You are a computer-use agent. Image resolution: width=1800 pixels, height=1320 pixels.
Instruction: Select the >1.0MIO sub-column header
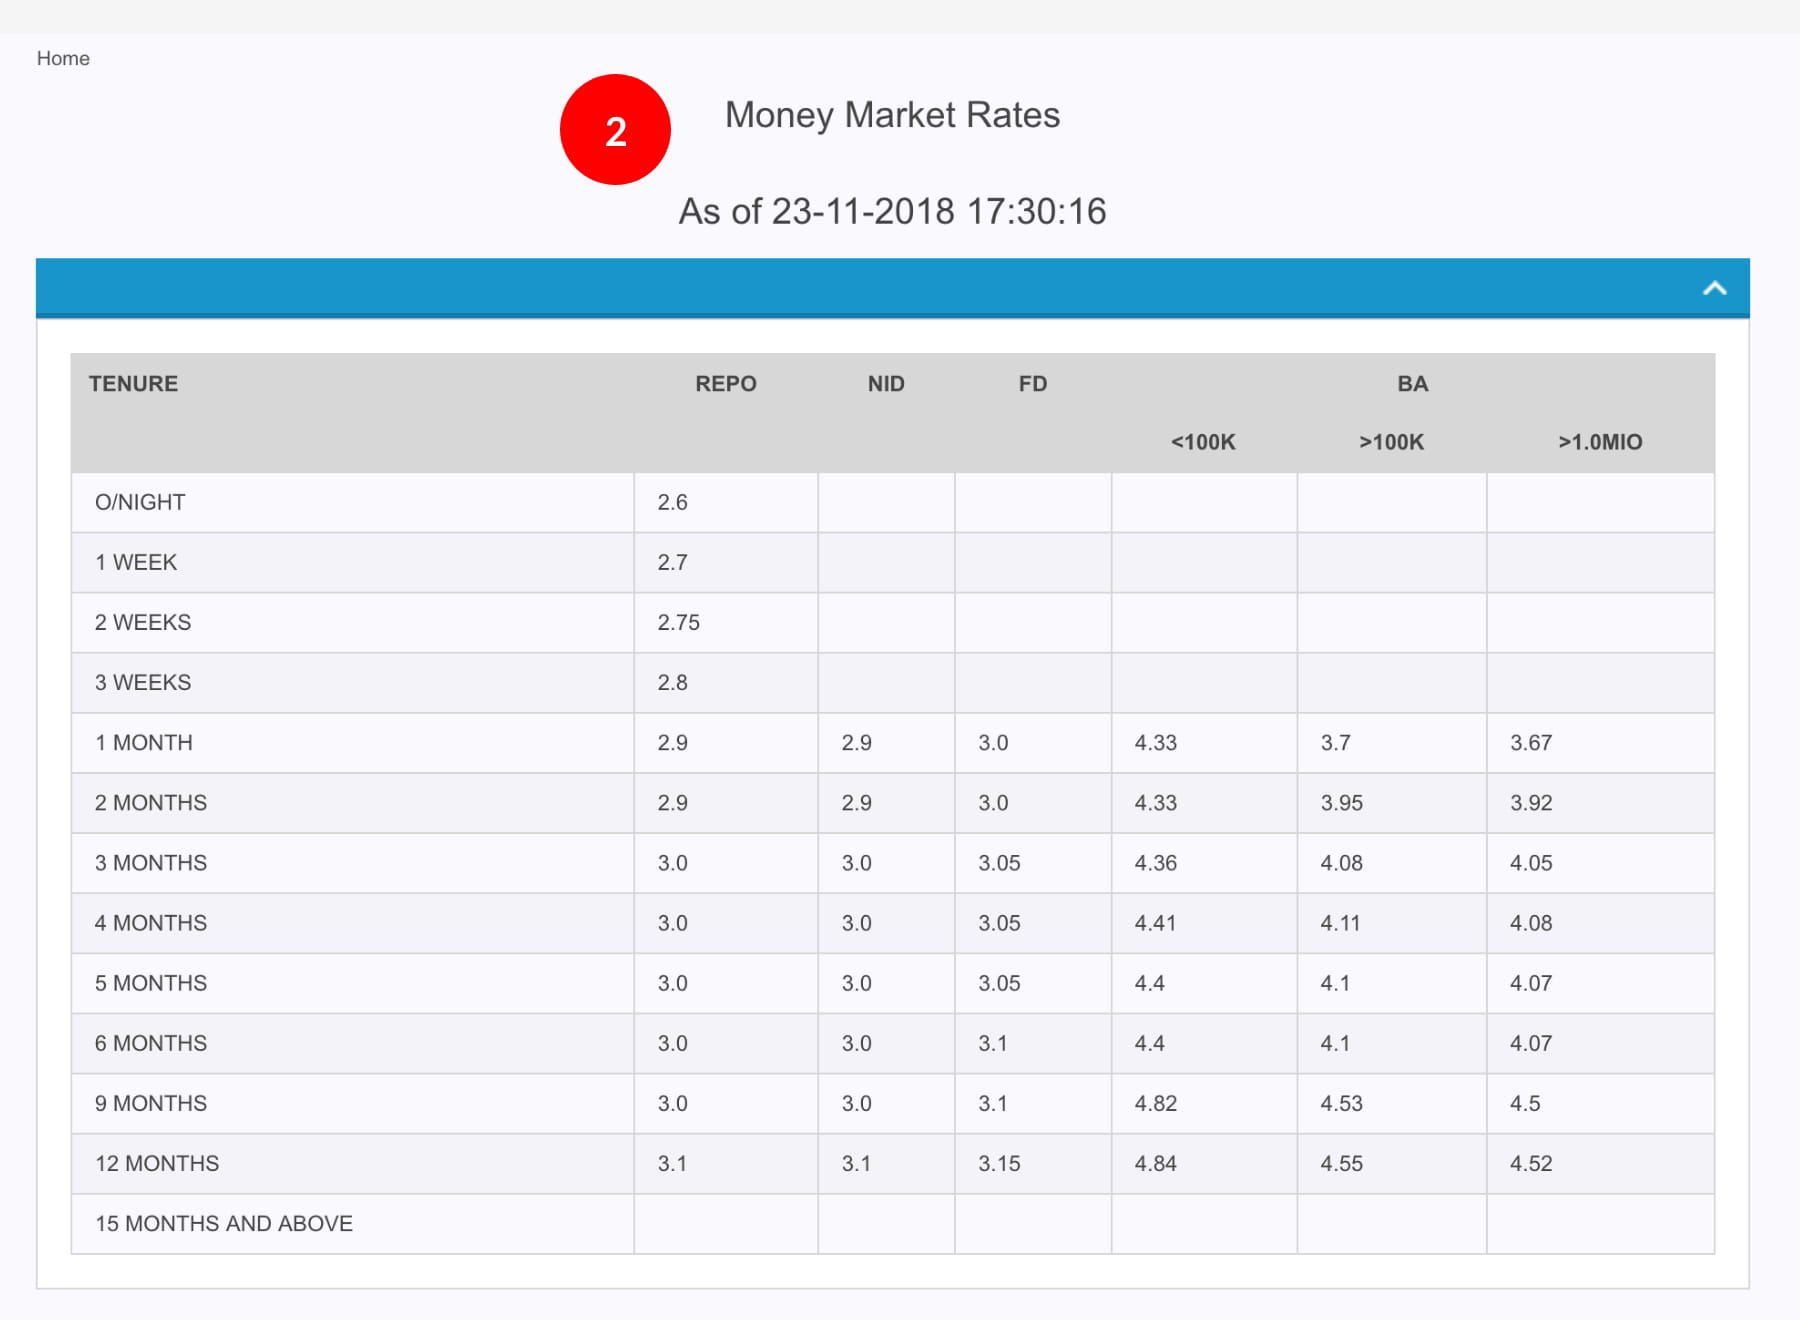1600,442
